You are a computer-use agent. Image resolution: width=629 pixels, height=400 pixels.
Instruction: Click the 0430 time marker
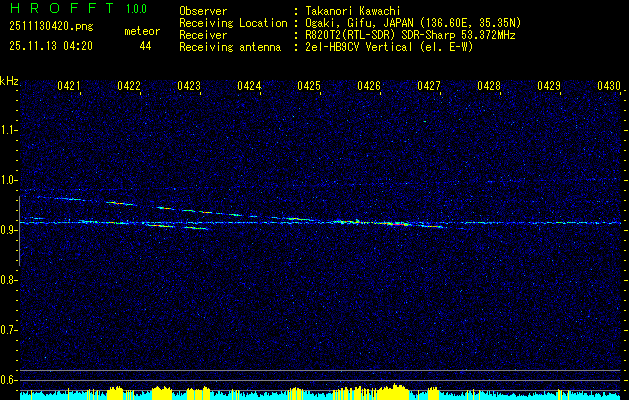[x=609, y=87]
